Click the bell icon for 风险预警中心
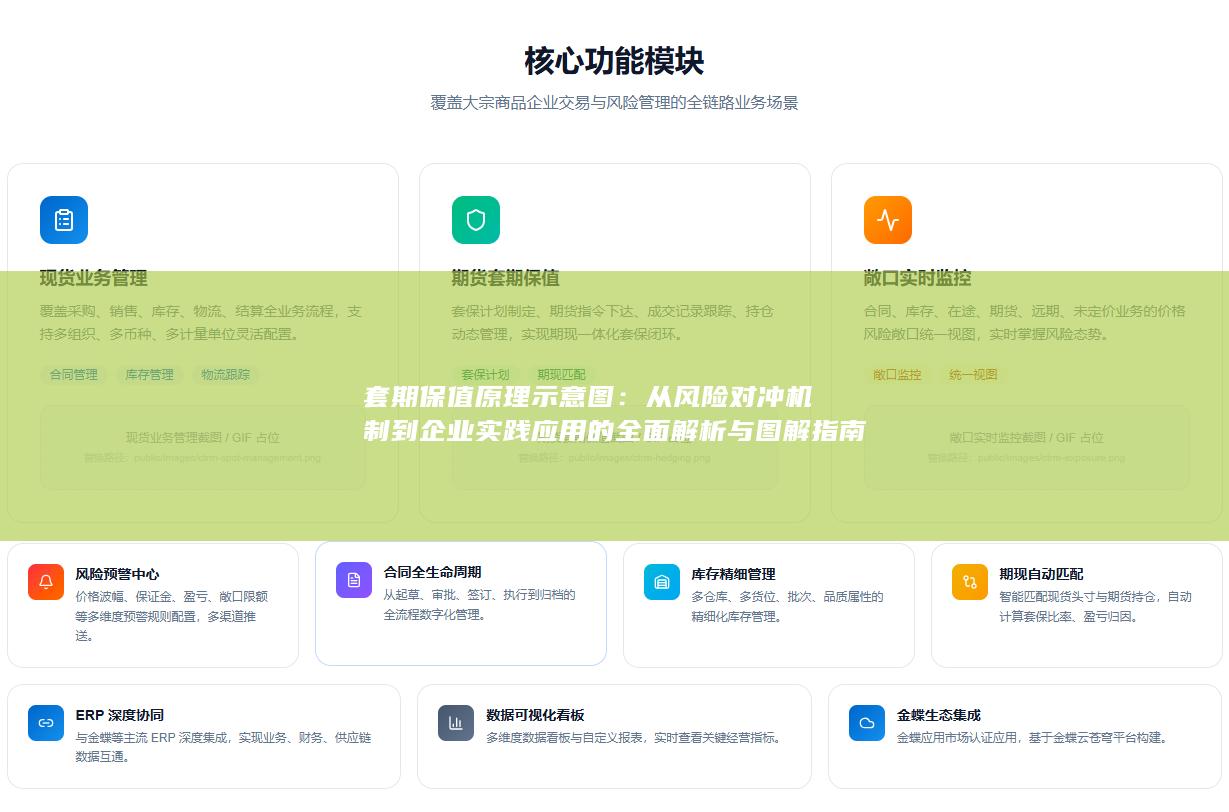The image size is (1229, 812). tap(46, 582)
